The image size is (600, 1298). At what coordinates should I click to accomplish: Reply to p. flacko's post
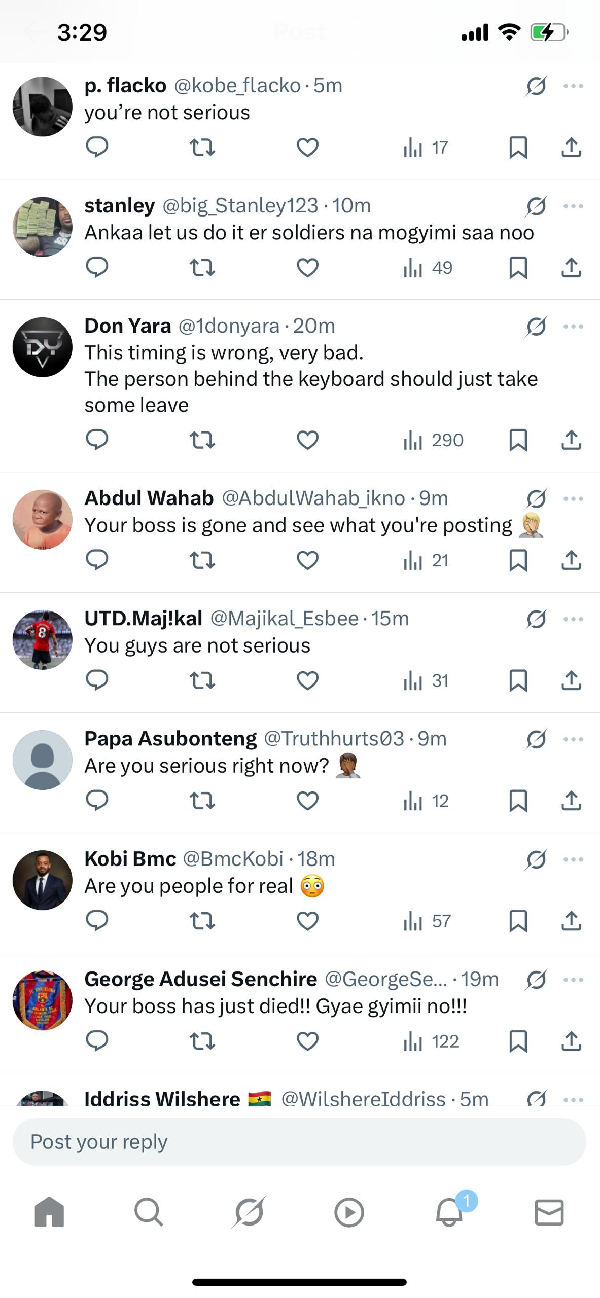[x=97, y=148]
